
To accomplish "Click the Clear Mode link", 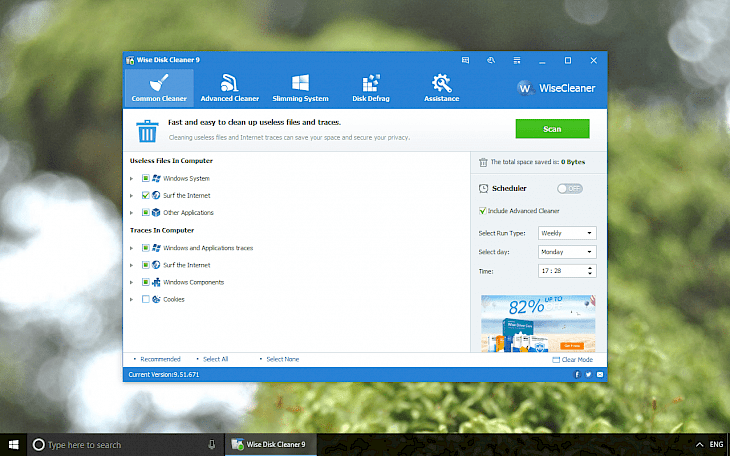I will pyautogui.click(x=573, y=360).
